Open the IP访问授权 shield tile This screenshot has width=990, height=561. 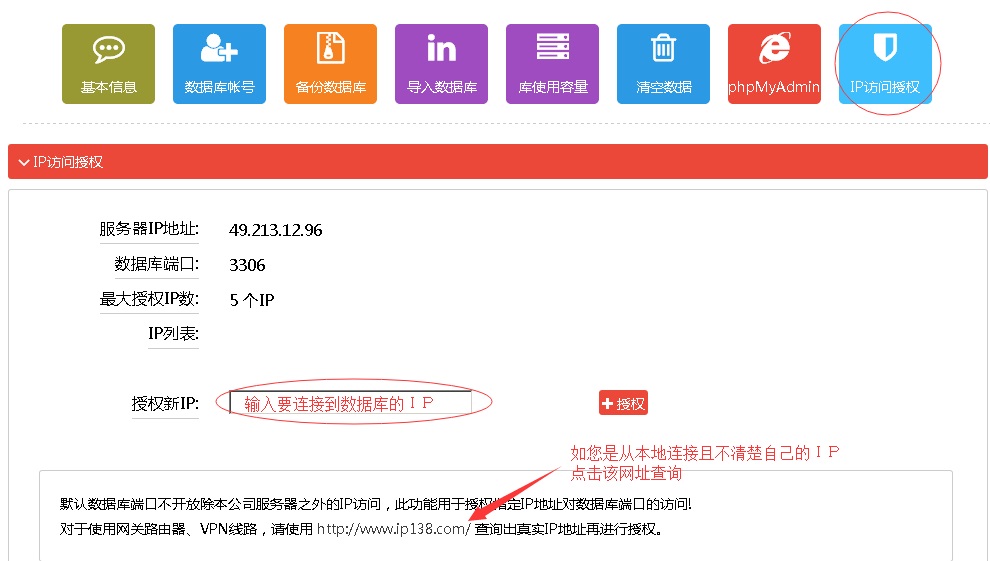pos(884,64)
